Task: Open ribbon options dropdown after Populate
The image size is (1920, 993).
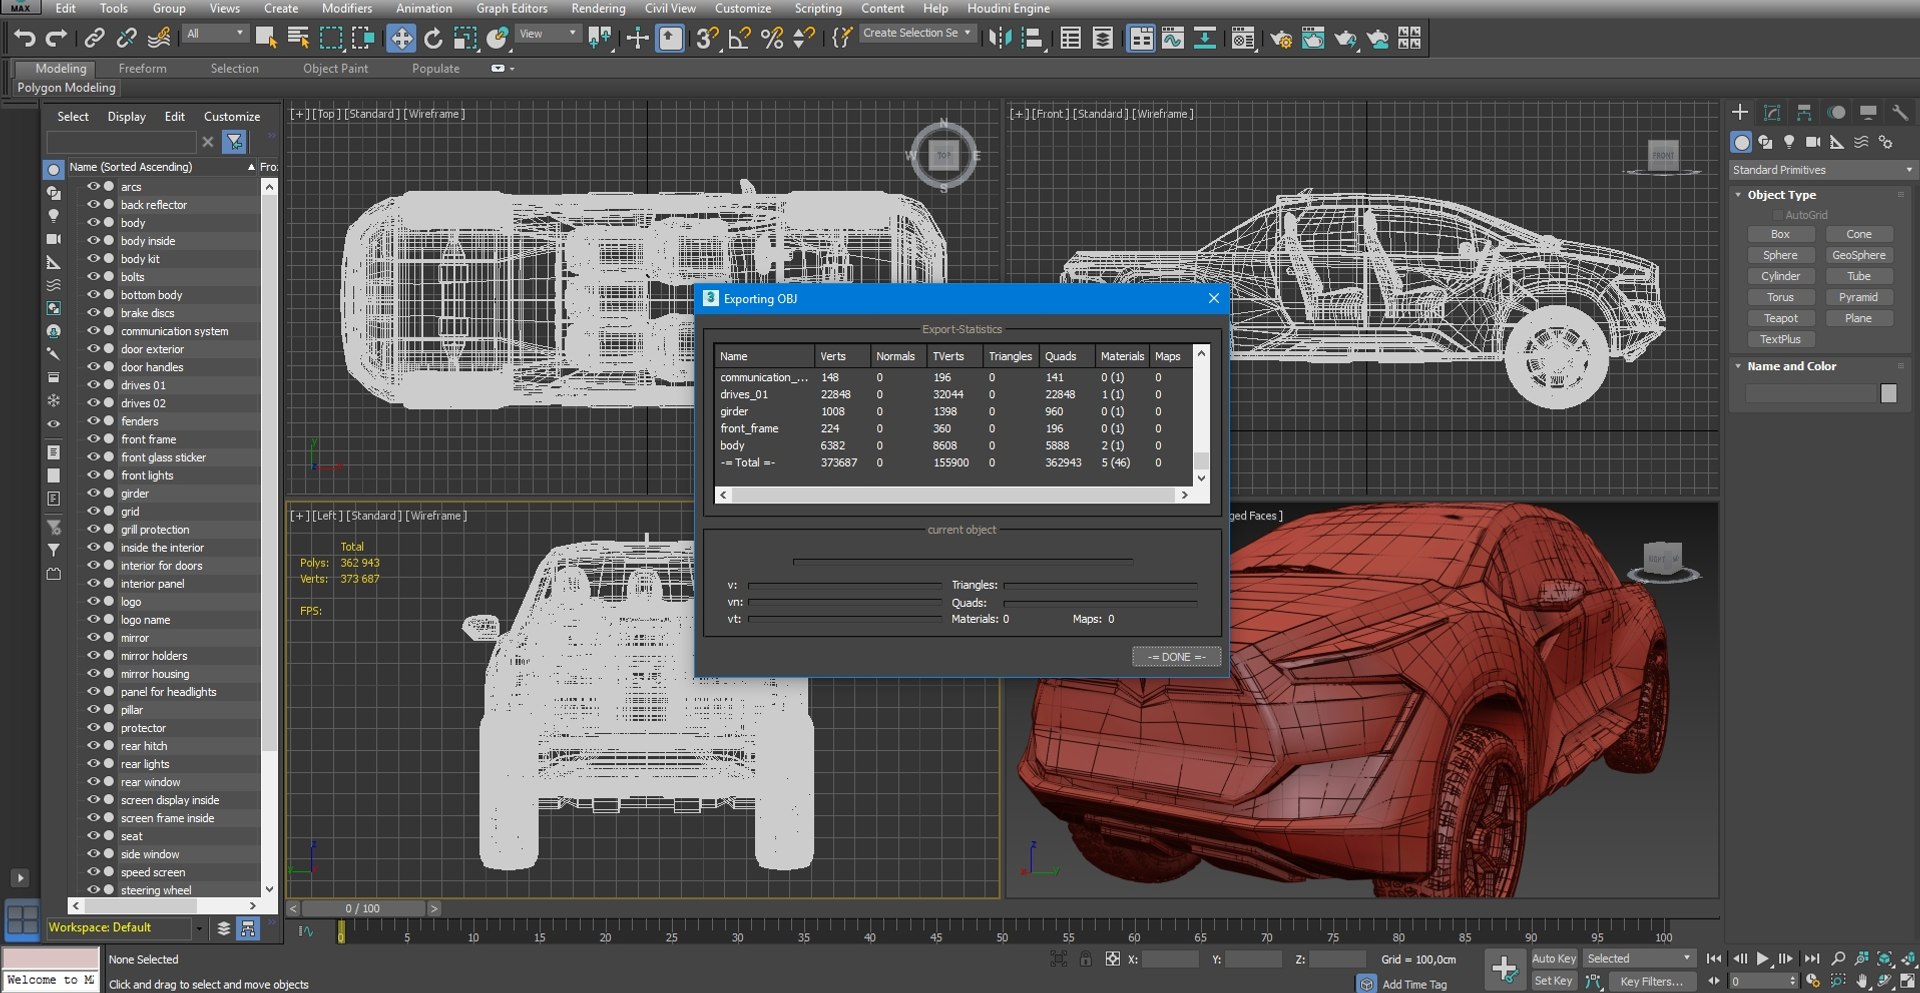Action: tap(503, 69)
